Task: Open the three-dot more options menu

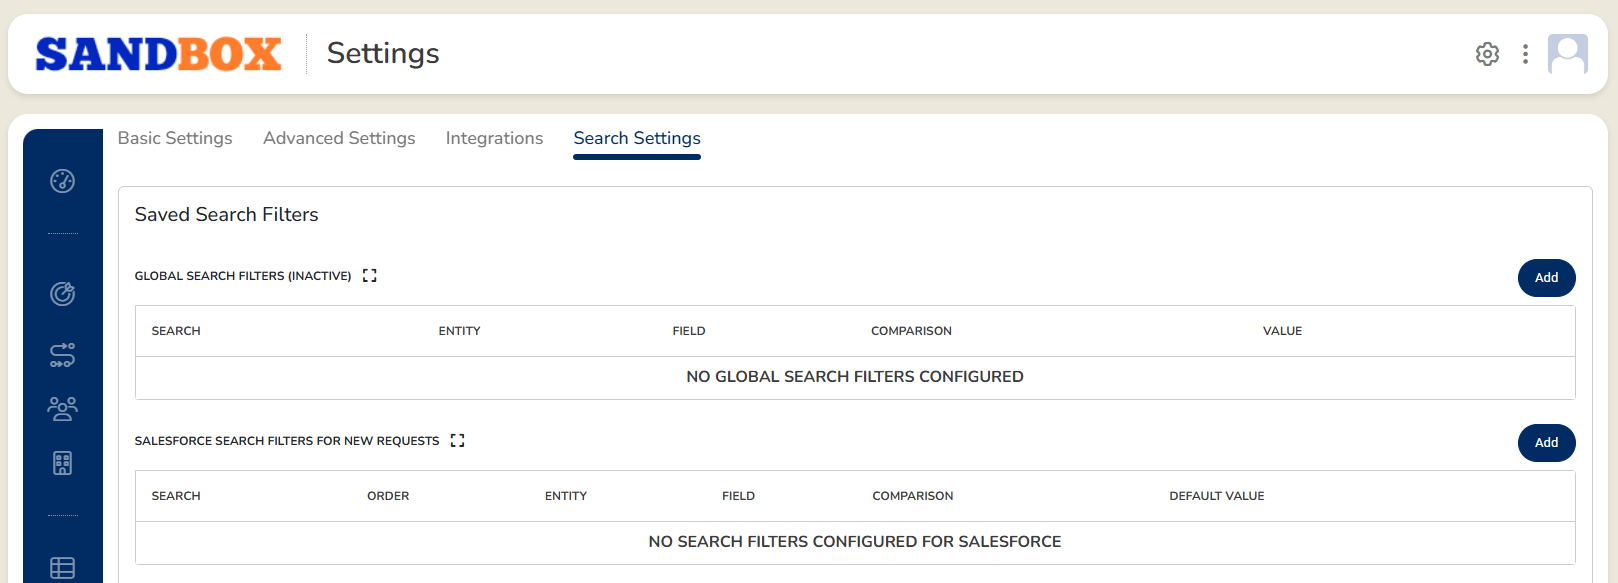Action: click(1525, 54)
